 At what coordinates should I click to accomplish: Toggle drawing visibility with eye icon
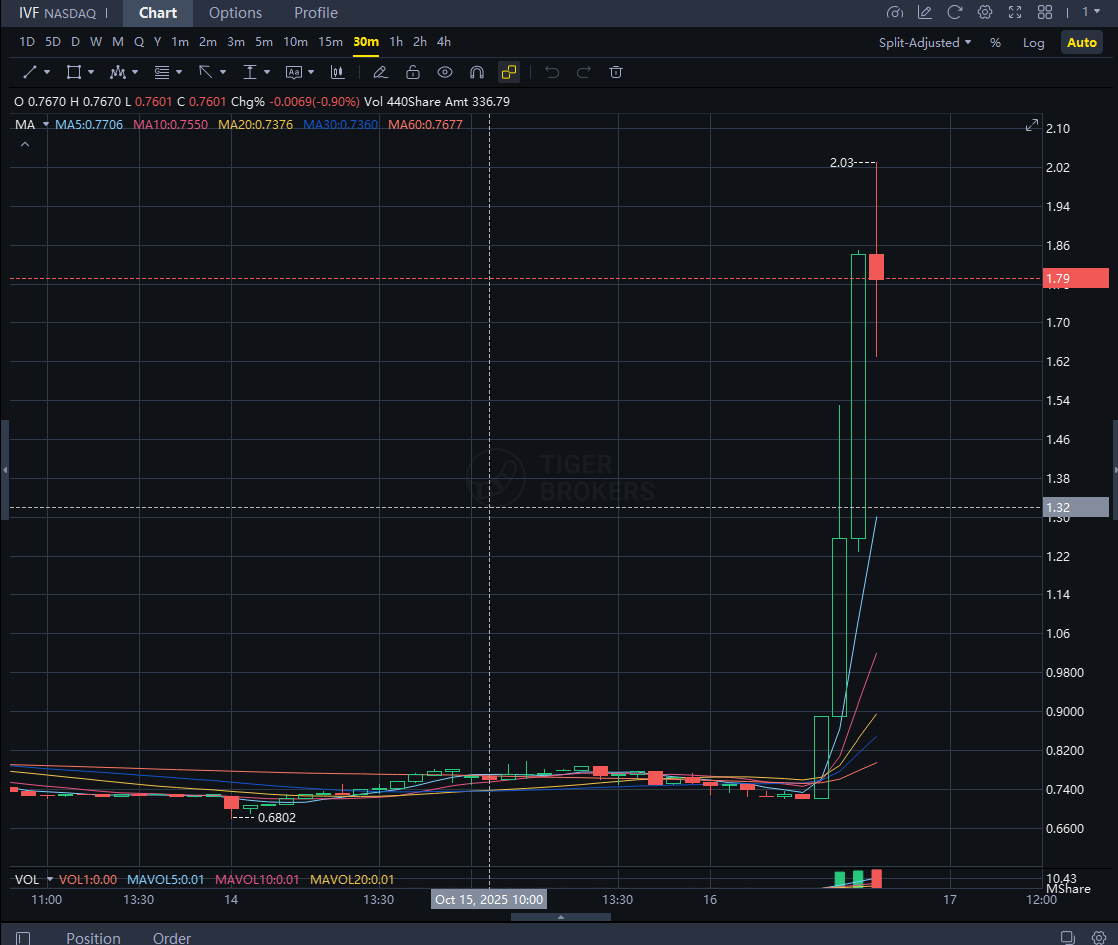tap(444, 72)
